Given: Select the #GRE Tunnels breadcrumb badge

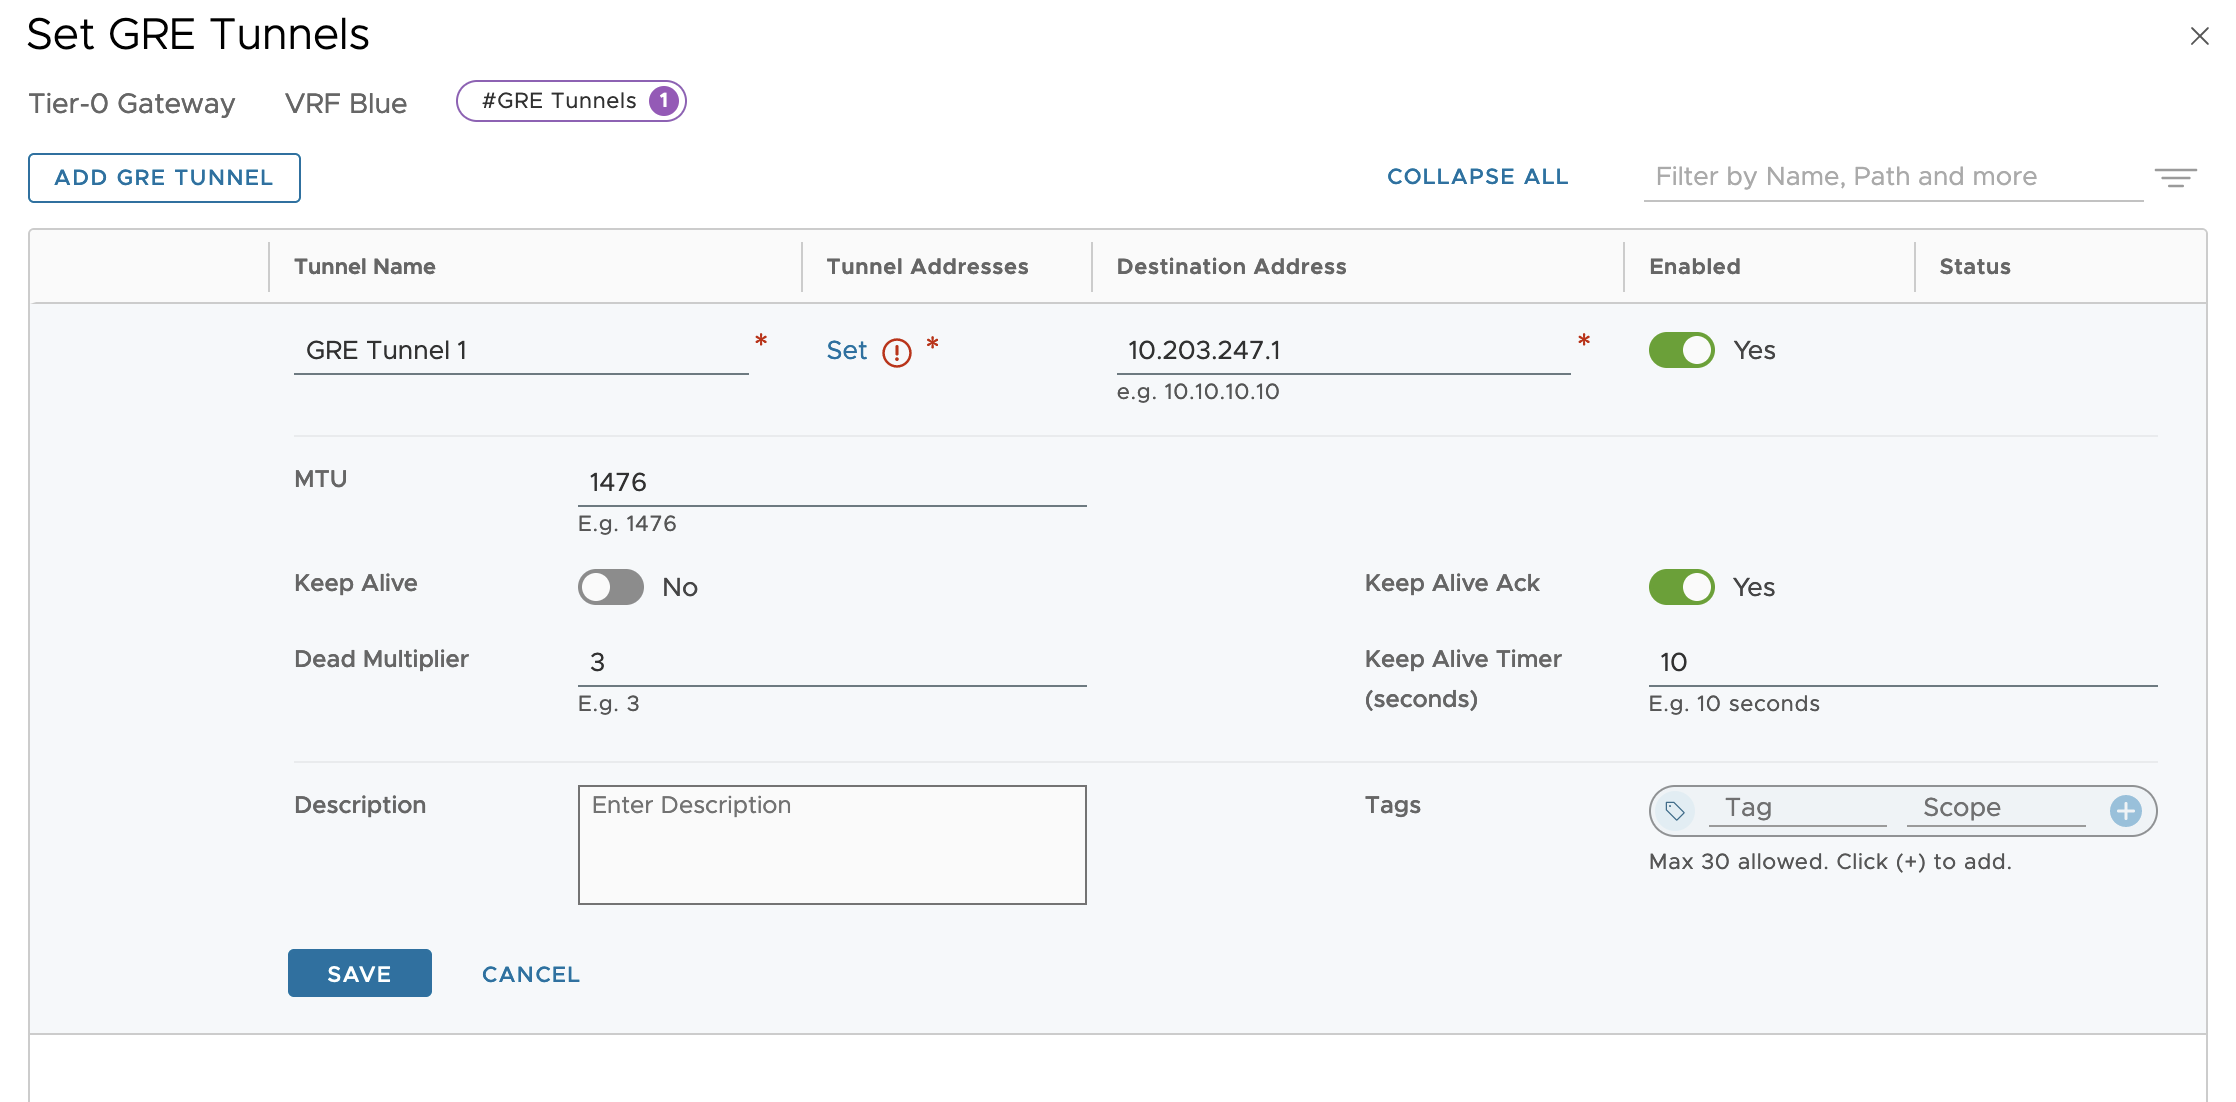Looking at the screenshot, I should pyautogui.click(x=571, y=100).
